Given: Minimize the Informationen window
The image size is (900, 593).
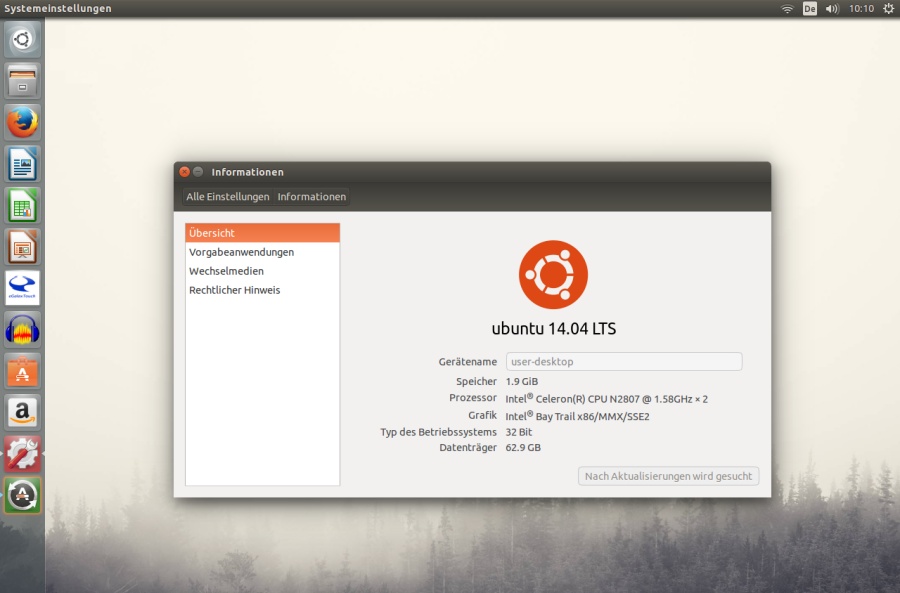Looking at the screenshot, I should tap(198, 172).
